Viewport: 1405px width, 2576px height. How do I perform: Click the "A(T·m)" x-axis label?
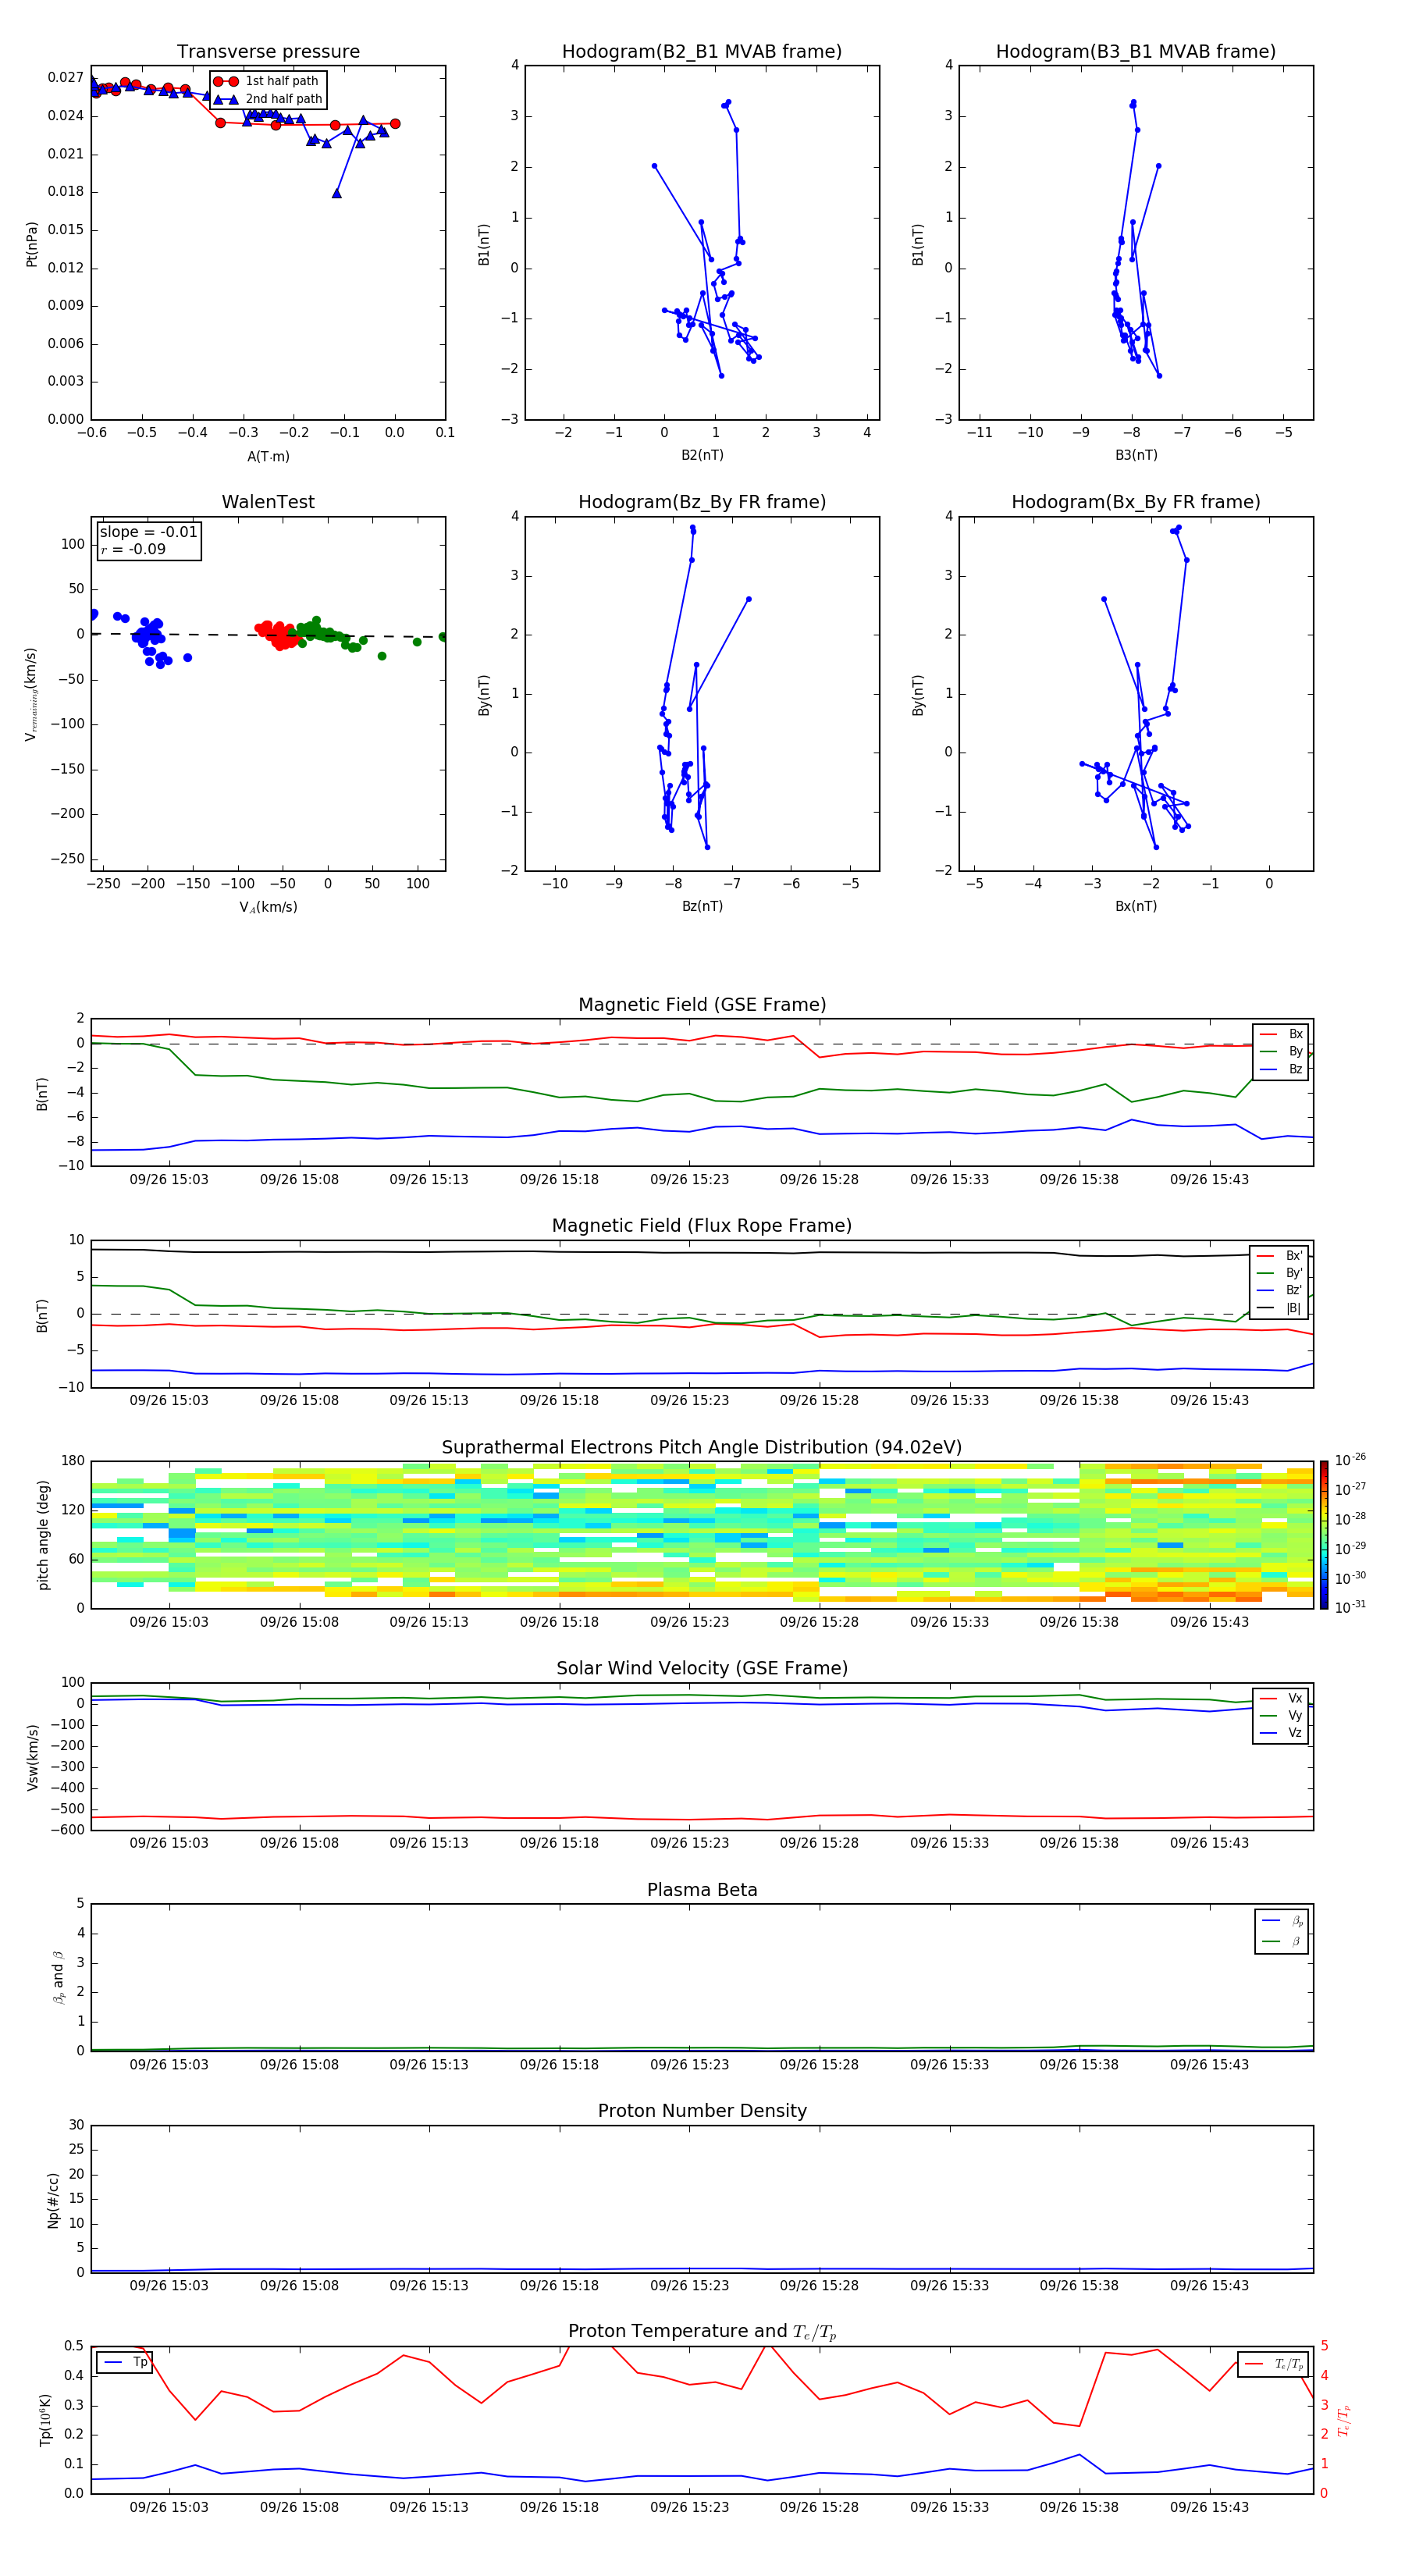coord(268,457)
